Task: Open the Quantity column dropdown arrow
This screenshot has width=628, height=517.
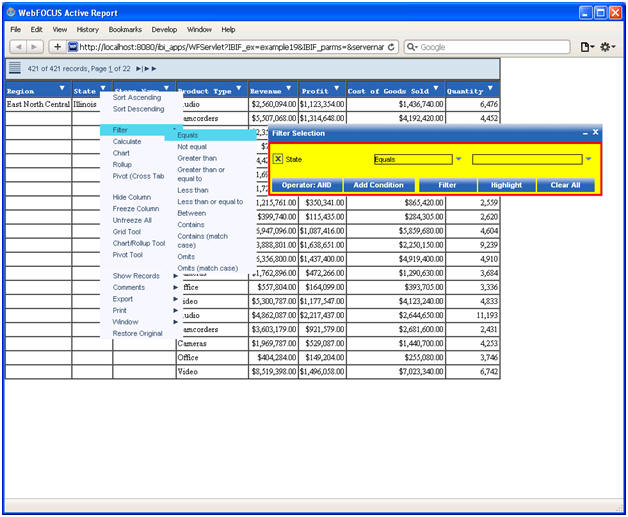Action: [490, 88]
